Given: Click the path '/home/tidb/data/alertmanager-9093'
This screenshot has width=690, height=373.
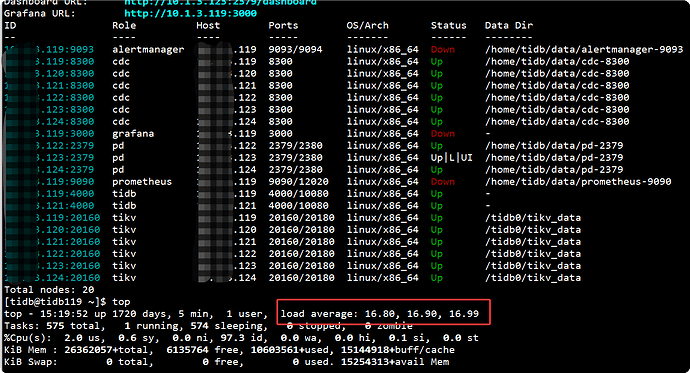Looking at the screenshot, I should pos(584,50).
